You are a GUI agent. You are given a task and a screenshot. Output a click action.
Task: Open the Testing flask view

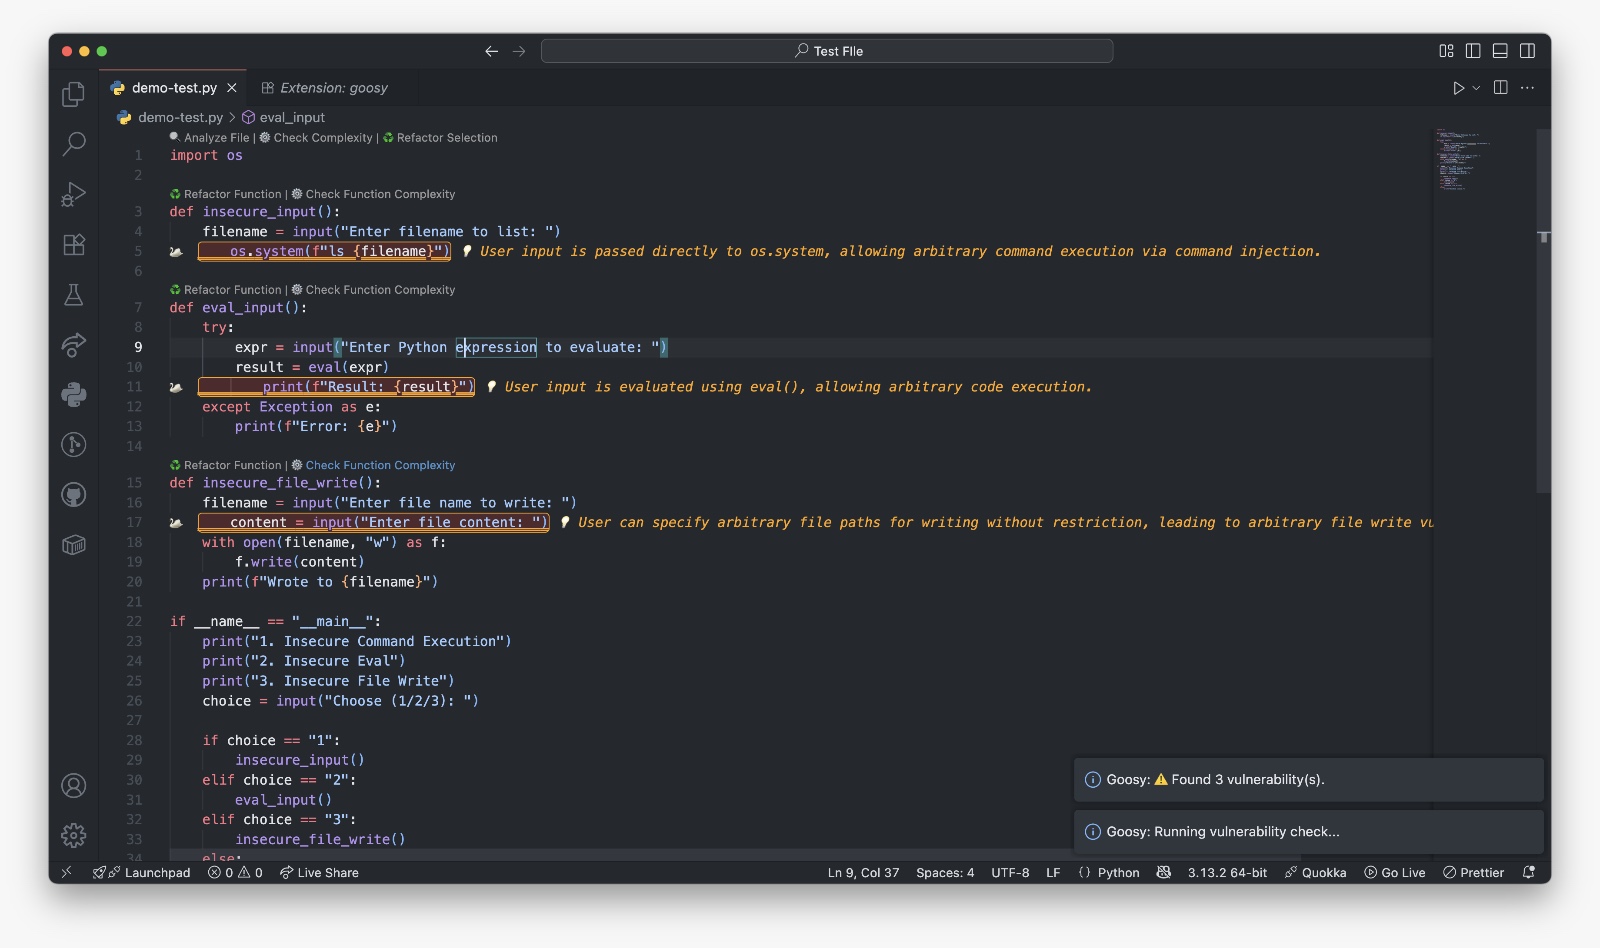point(73,294)
